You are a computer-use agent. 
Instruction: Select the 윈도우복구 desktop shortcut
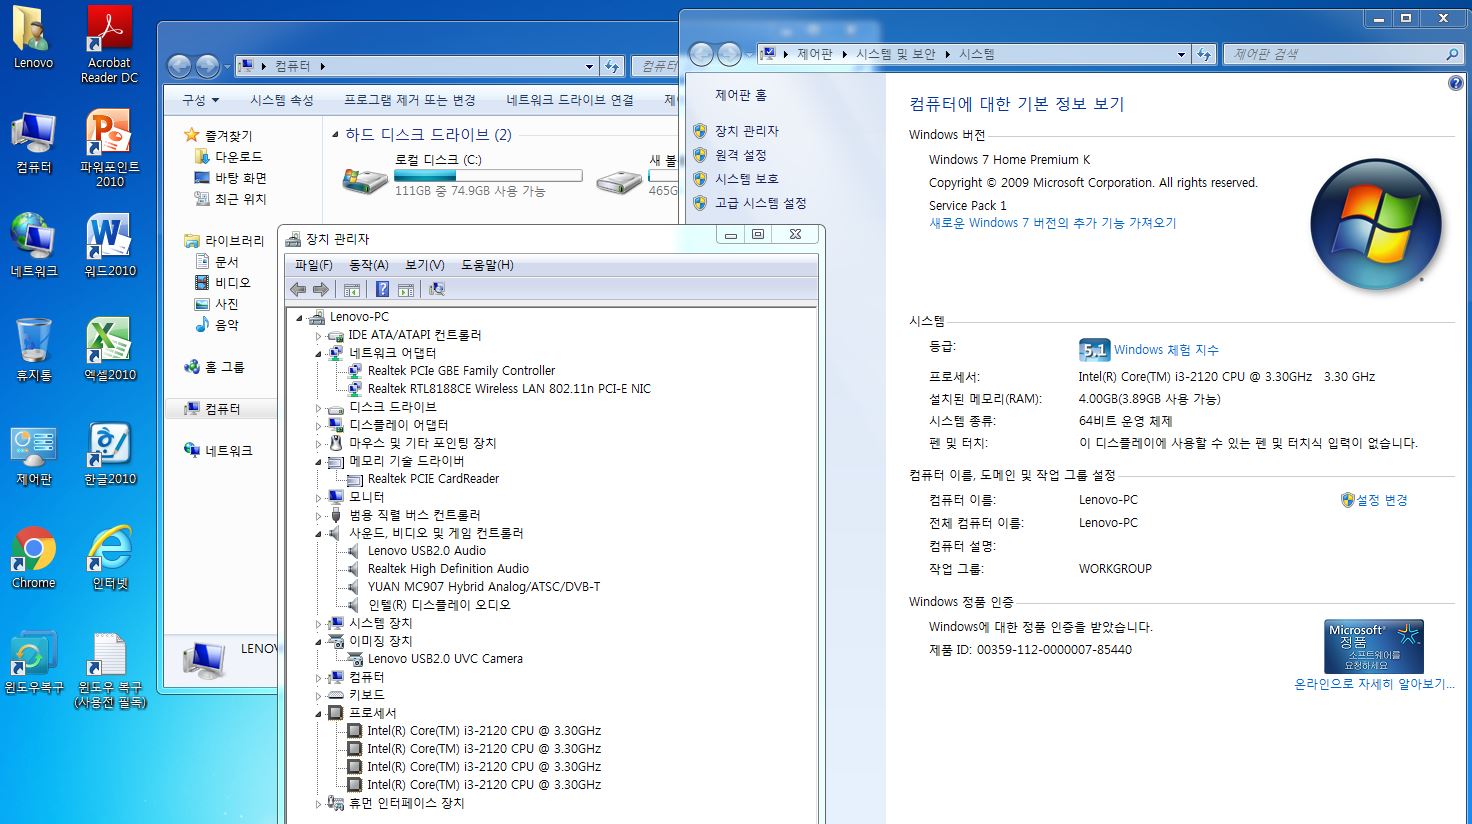[33, 661]
